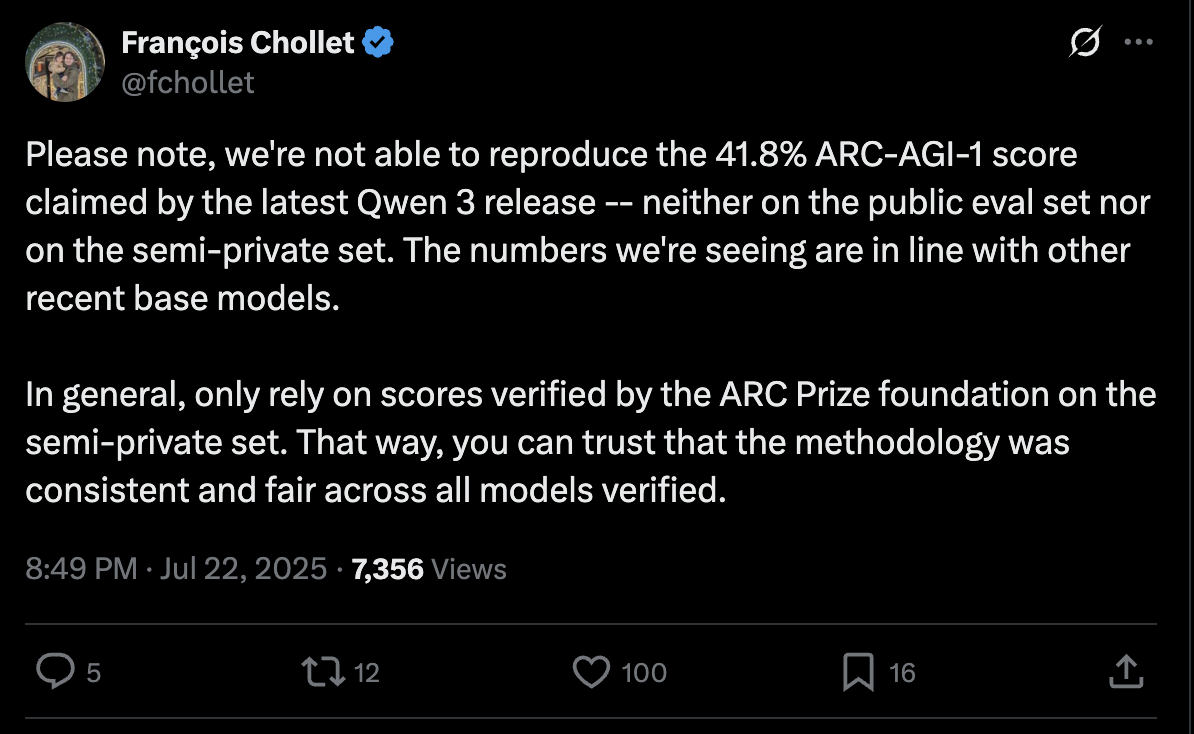The width and height of the screenshot is (1194, 734).
Task: Repost using the retweet arrows icon
Action: [x=324, y=672]
